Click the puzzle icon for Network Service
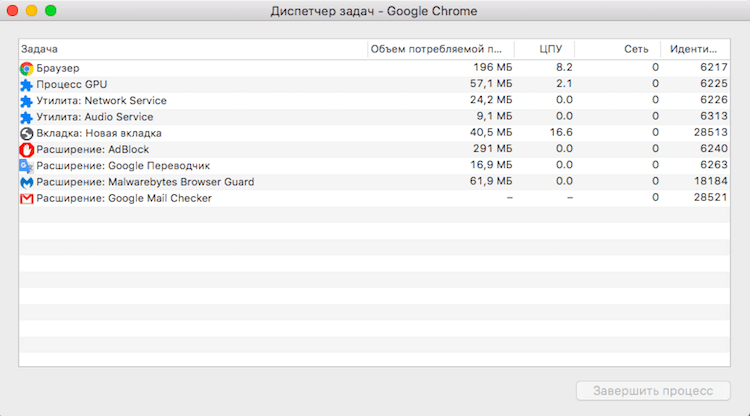Image resolution: width=750 pixels, height=416 pixels. pos(27,101)
